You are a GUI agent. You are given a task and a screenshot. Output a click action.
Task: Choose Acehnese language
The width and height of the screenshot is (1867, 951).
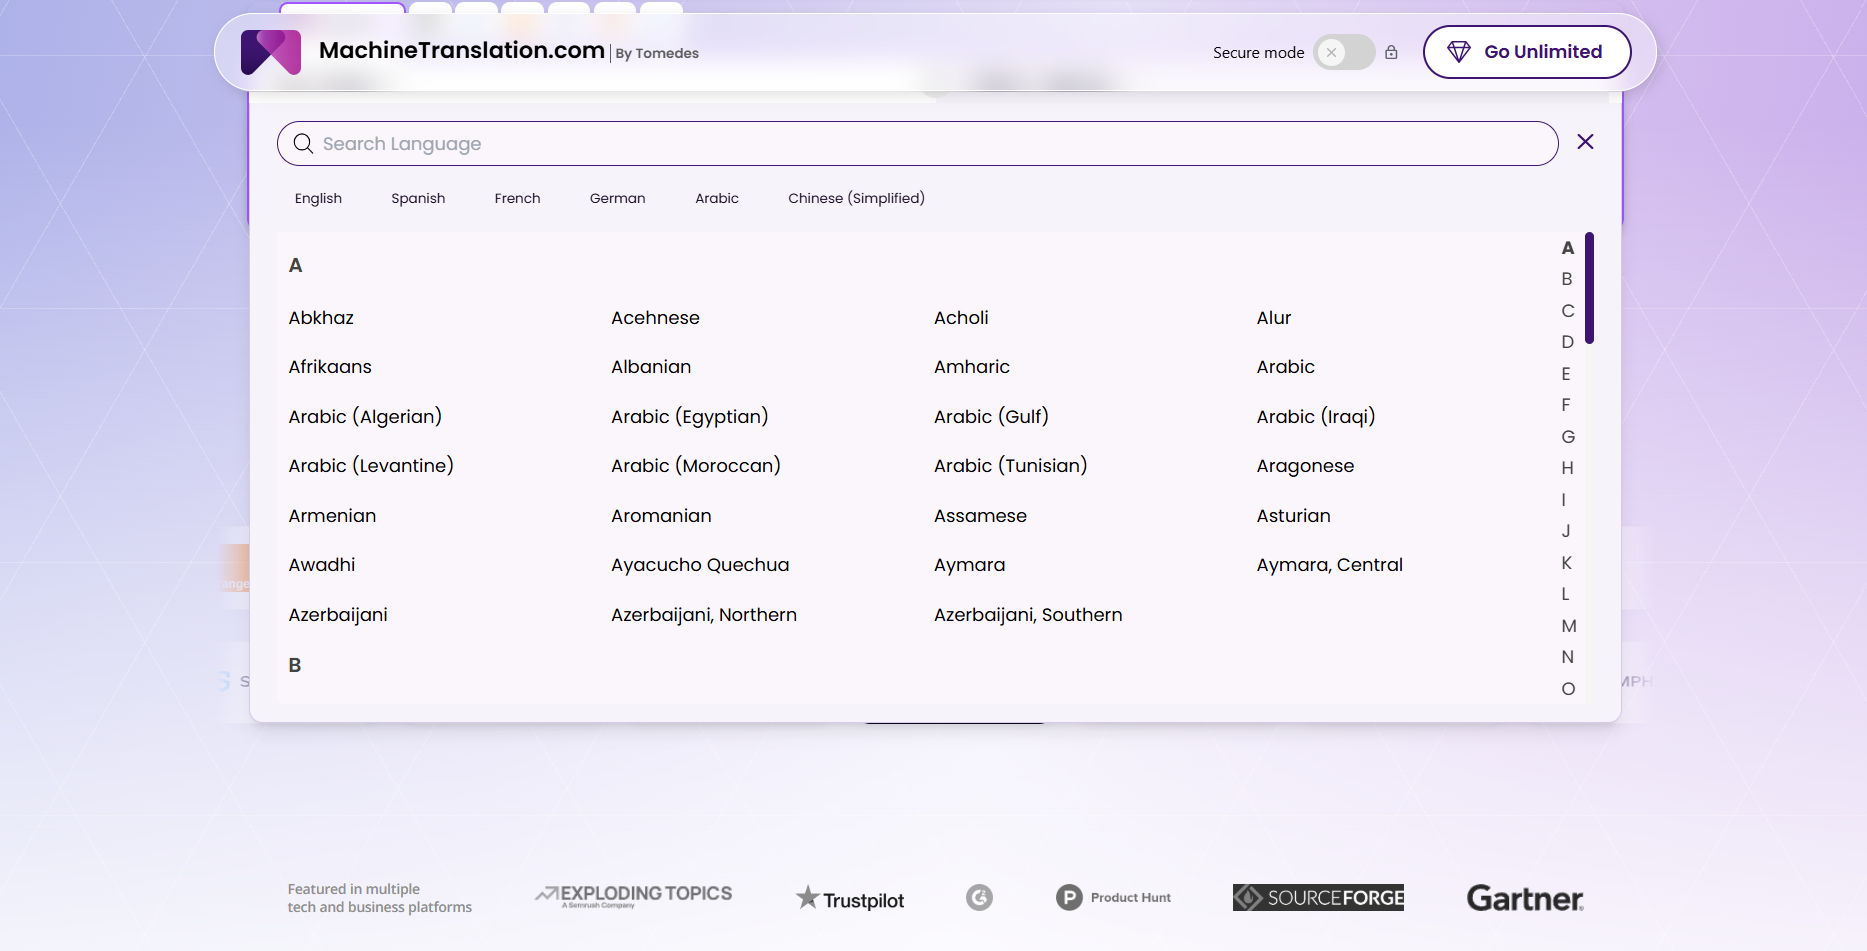(655, 318)
